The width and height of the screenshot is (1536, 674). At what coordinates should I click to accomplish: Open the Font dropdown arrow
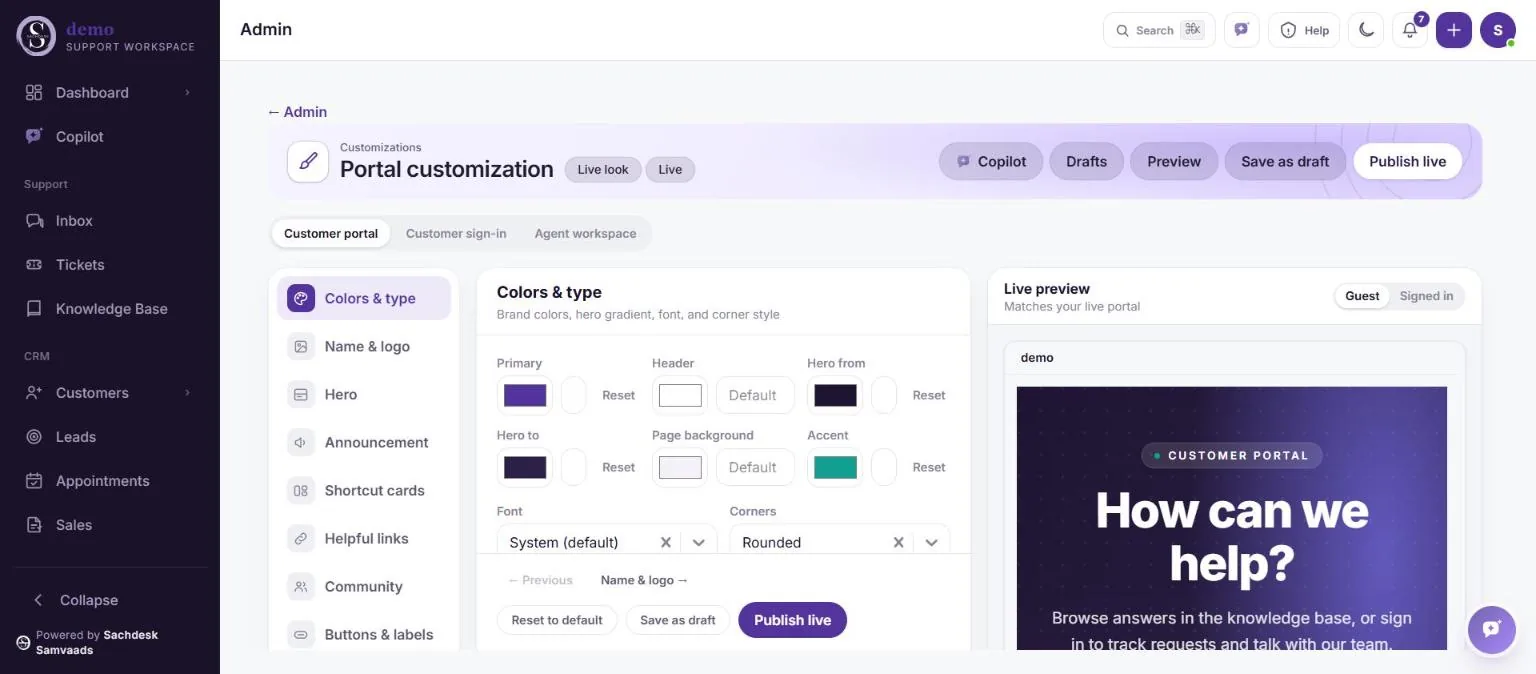tap(699, 542)
